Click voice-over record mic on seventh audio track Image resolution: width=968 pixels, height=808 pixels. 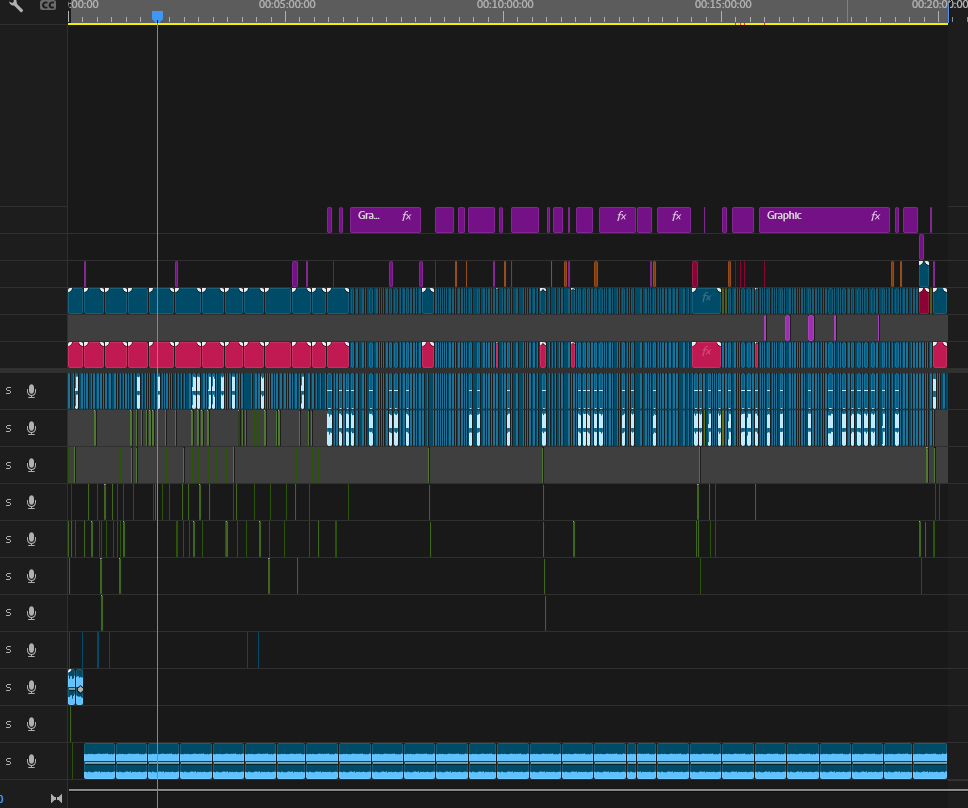(31, 612)
